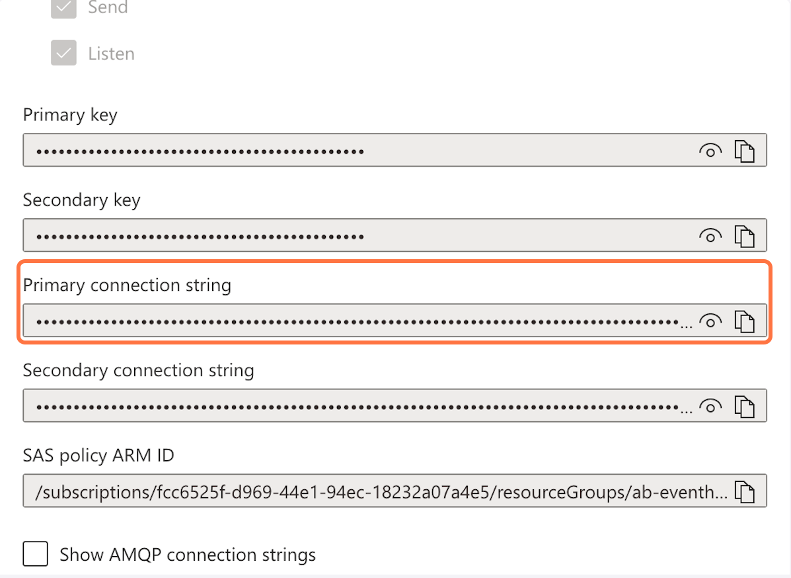
Task: Reveal the Secondary key with eye icon
Action: pos(710,236)
